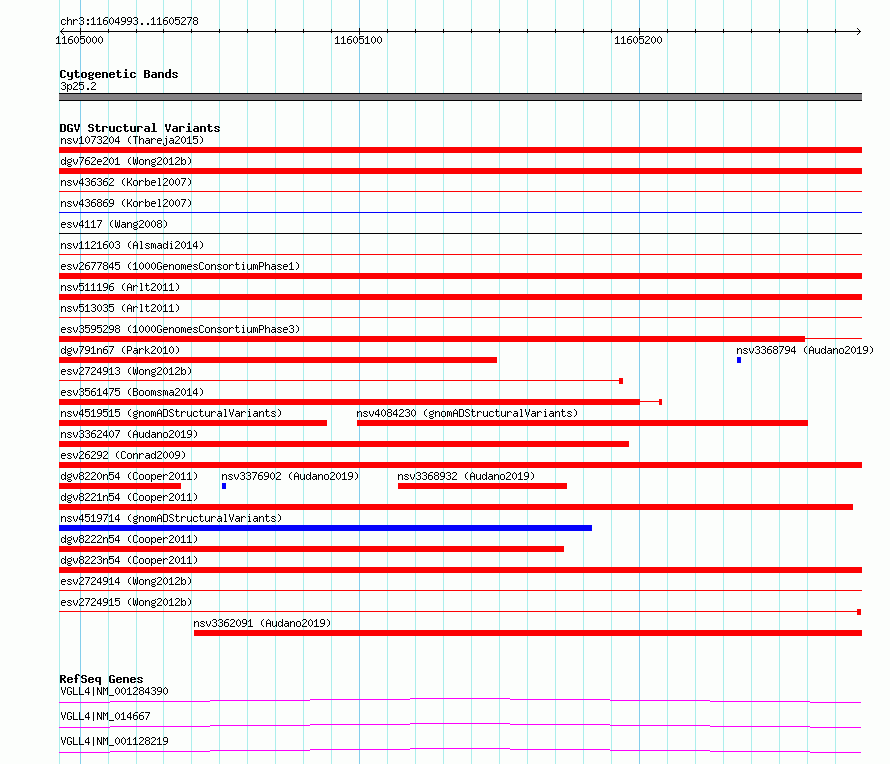Click dgv8221n54 (Cooper2011) label
The width and height of the screenshot is (890, 764).
coord(129,497)
